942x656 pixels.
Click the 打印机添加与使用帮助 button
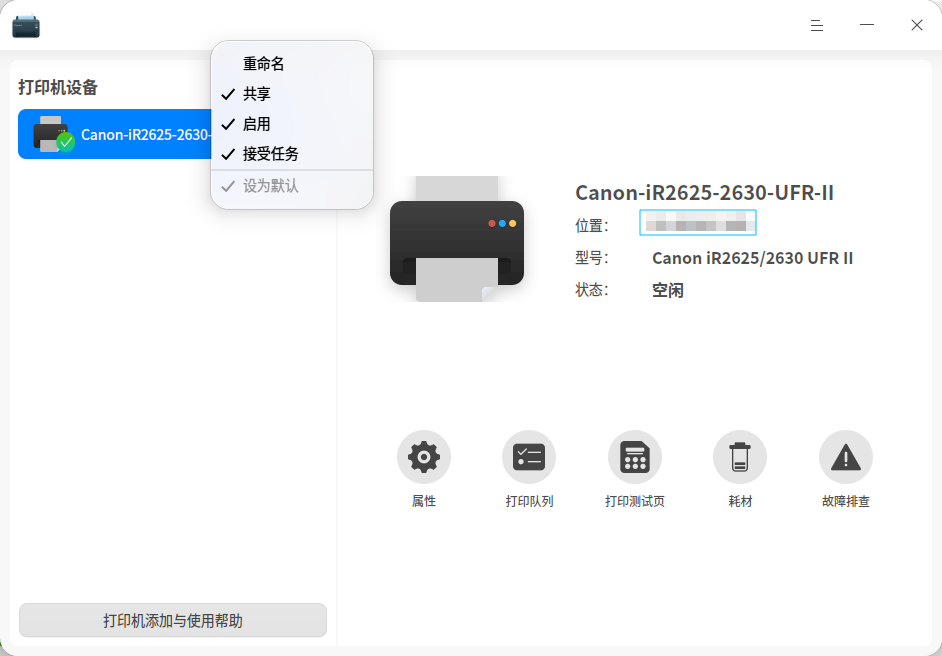tap(173, 620)
